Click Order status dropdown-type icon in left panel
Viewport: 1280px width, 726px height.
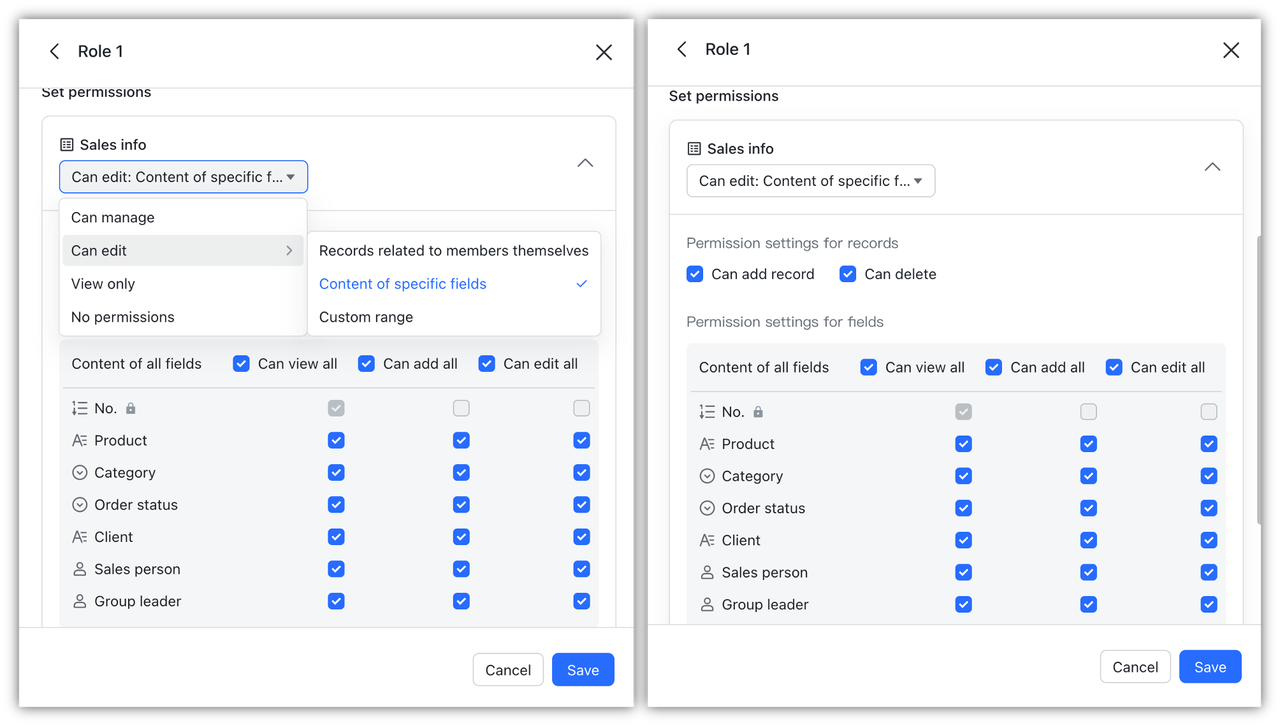[80, 505]
